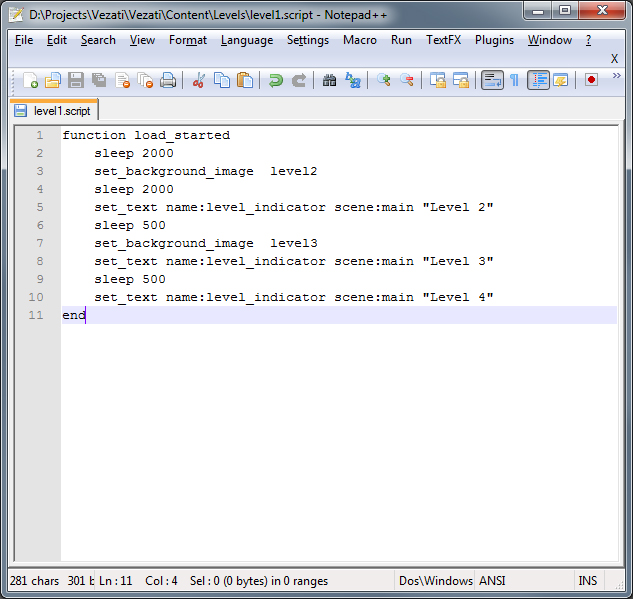Close all documents toolbar icon
633x599 pixels.
(x=145, y=80)
